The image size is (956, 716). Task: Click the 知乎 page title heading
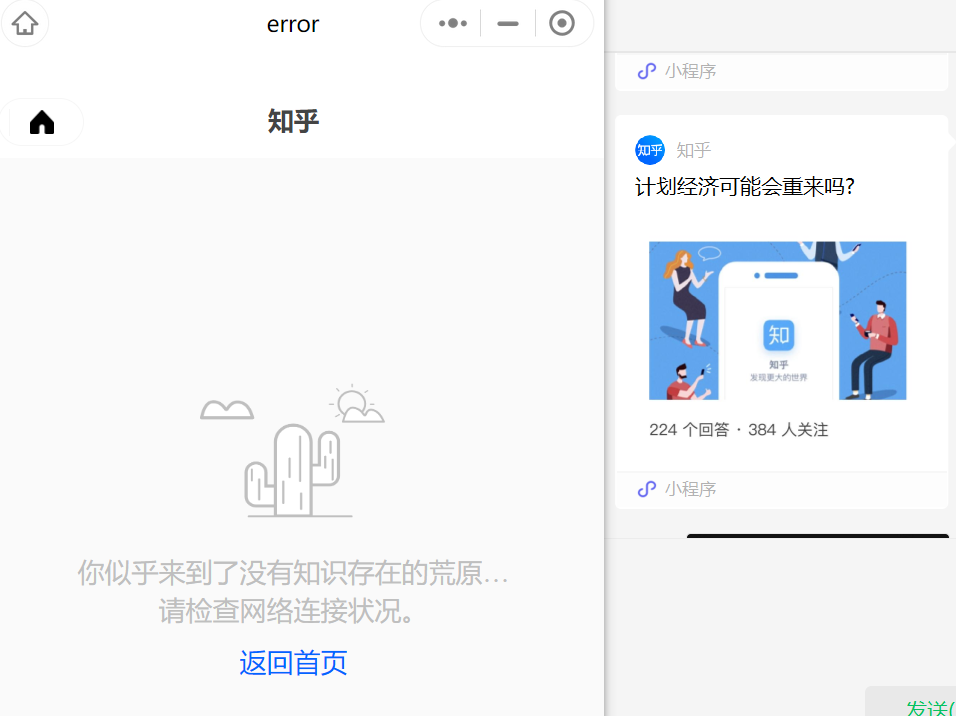293,121
